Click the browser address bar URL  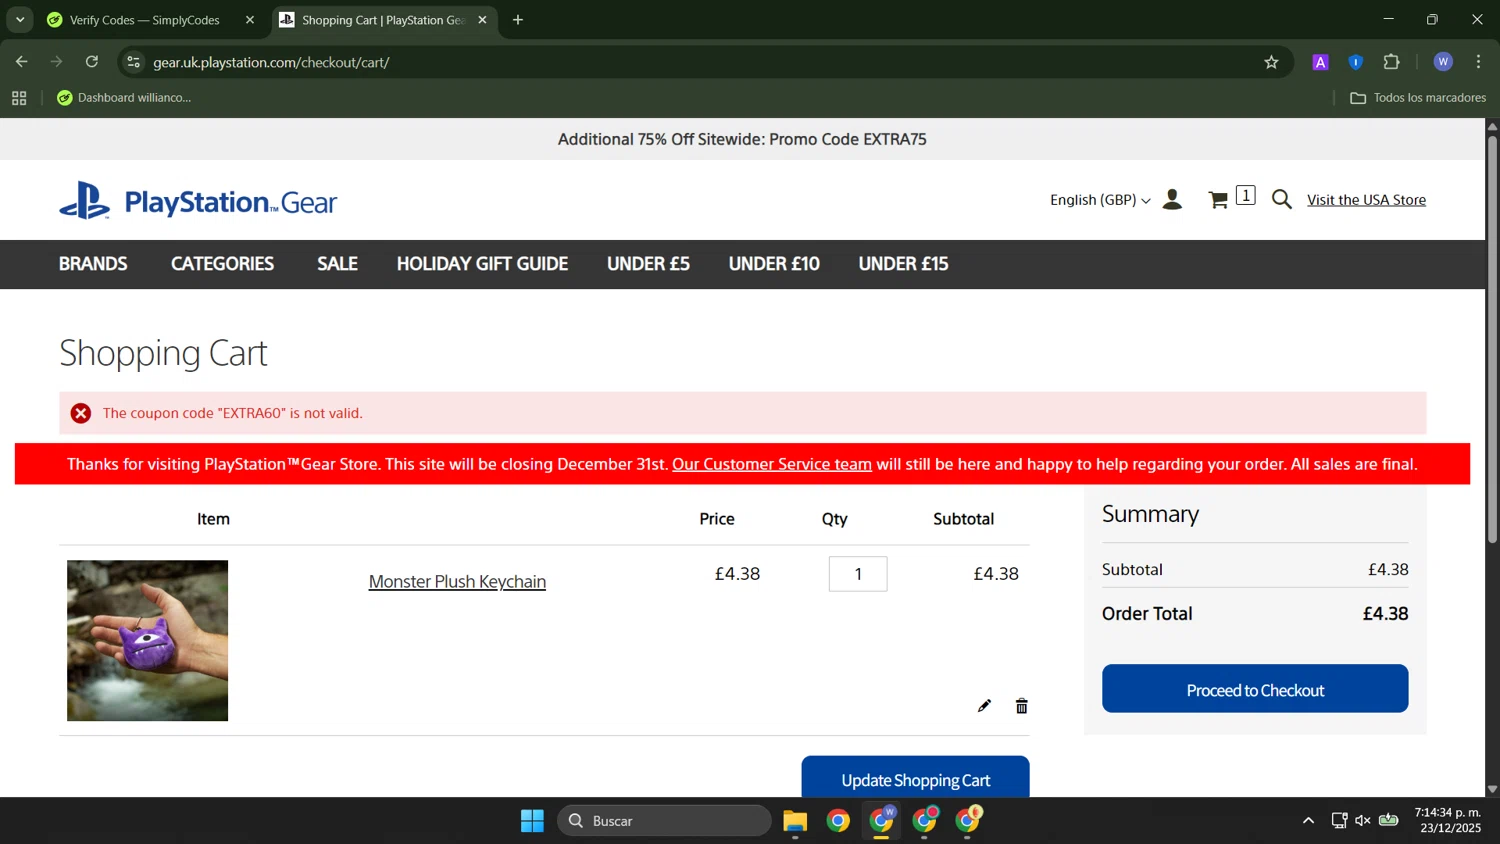[271, 62]
